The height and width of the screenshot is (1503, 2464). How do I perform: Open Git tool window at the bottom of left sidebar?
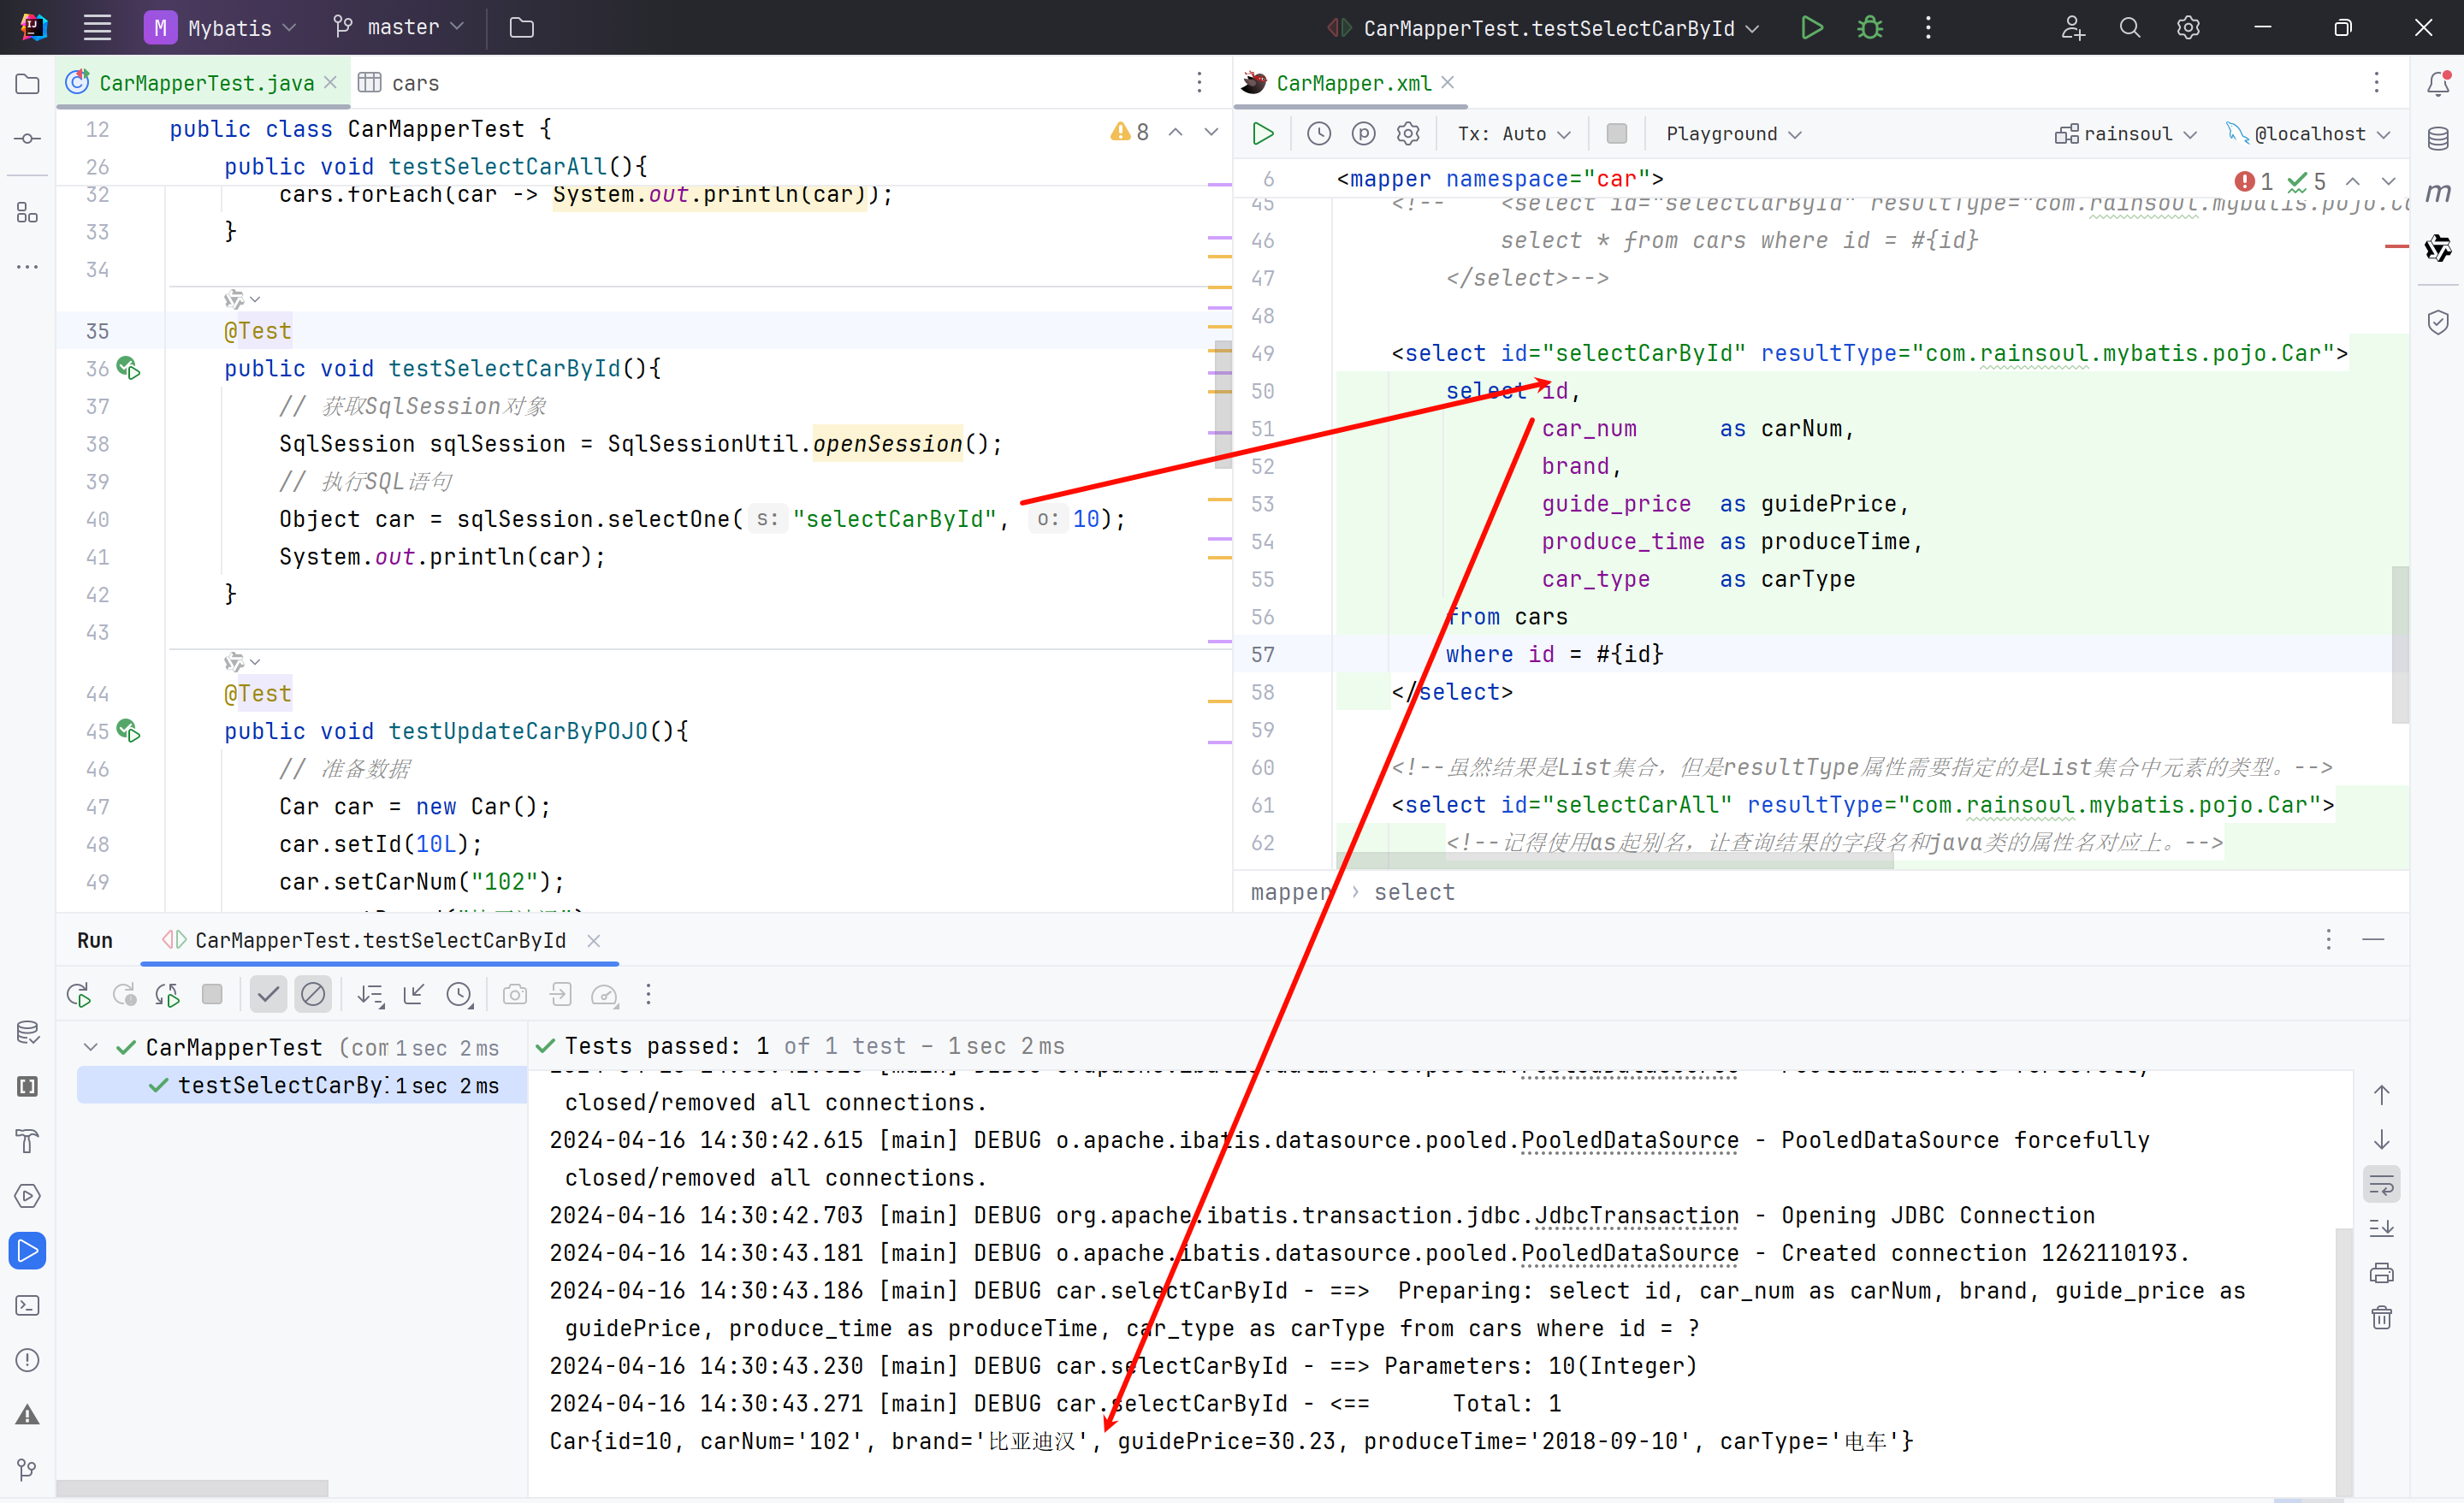click(x=27, y=1469)
